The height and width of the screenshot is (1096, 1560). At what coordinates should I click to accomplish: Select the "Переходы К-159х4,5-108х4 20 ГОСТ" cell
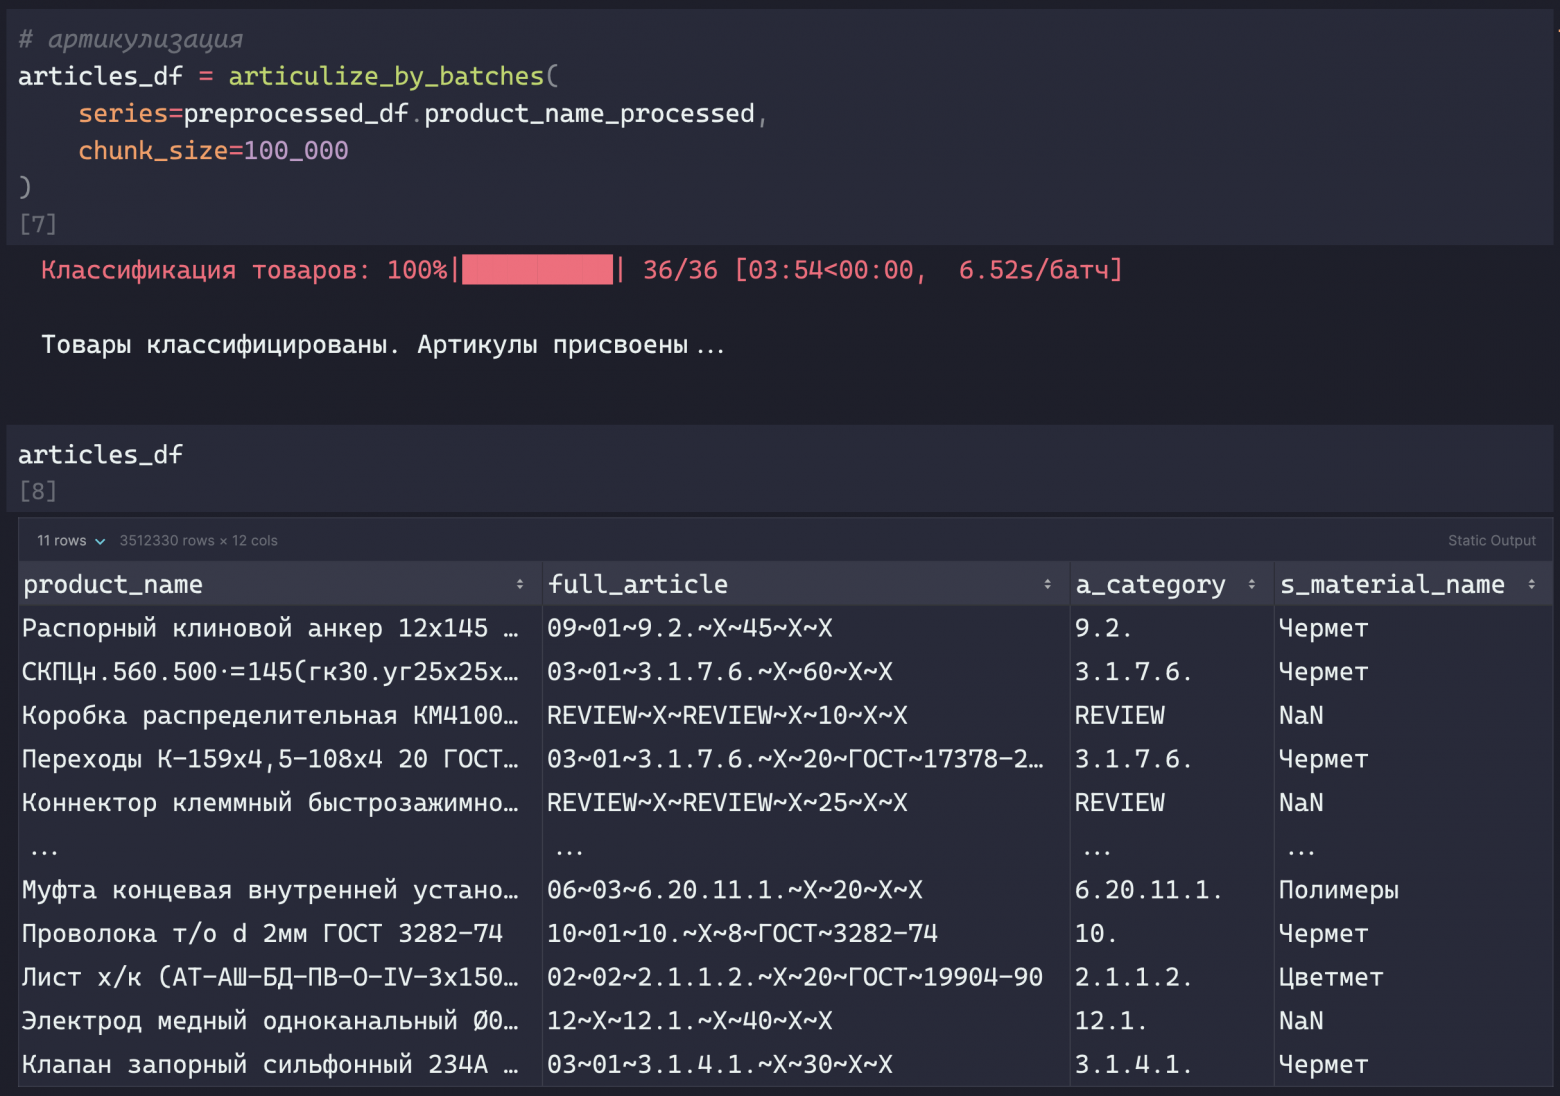click(280, 759)
